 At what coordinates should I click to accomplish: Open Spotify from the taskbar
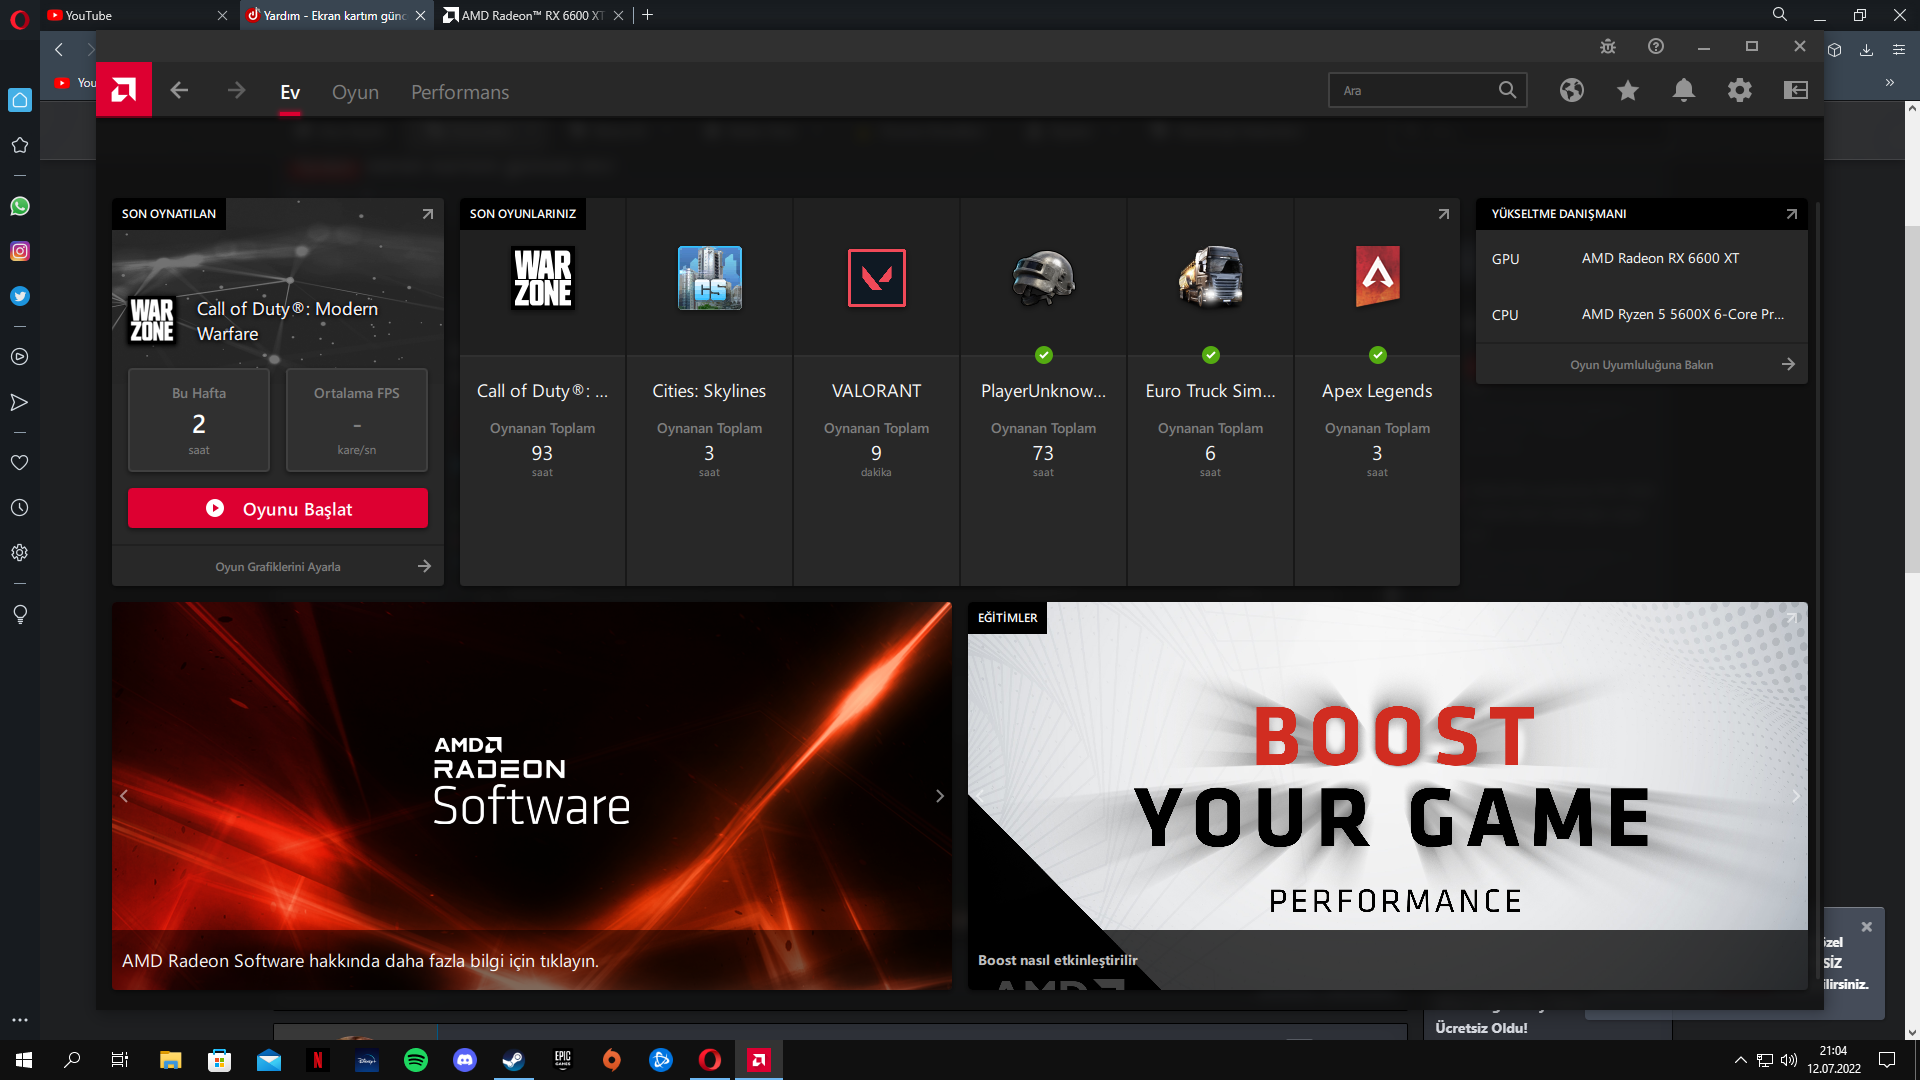click(x=416, y=1060)
